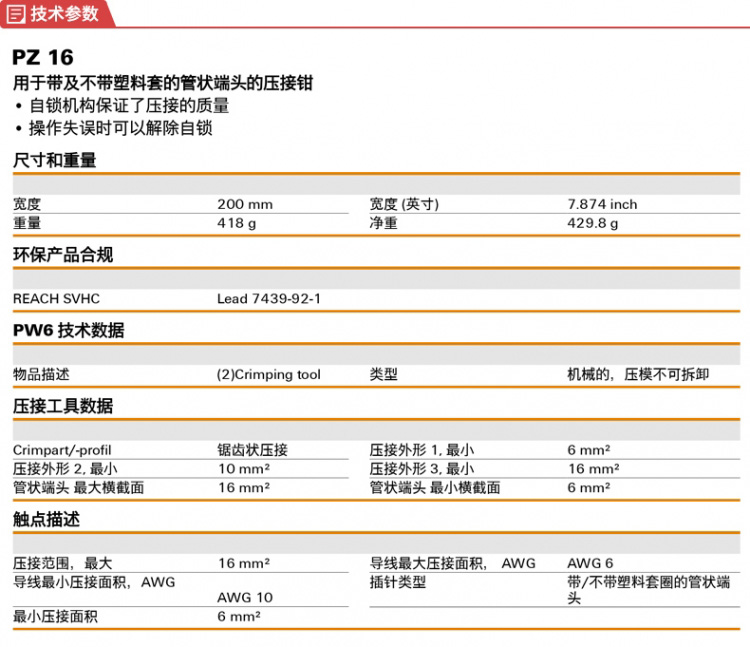The width and height of the screenshot is (750, 647).
Task: Click the 压接外形 1, 最小 label
Action: pos(421,450)
